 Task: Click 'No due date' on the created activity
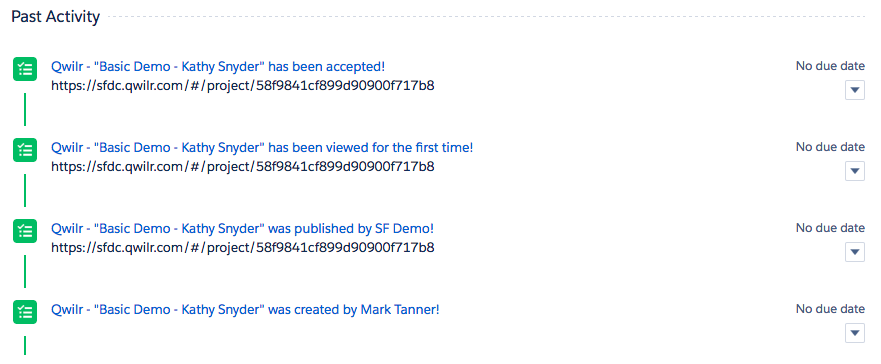pyautogui.click(x=830, y=309)
